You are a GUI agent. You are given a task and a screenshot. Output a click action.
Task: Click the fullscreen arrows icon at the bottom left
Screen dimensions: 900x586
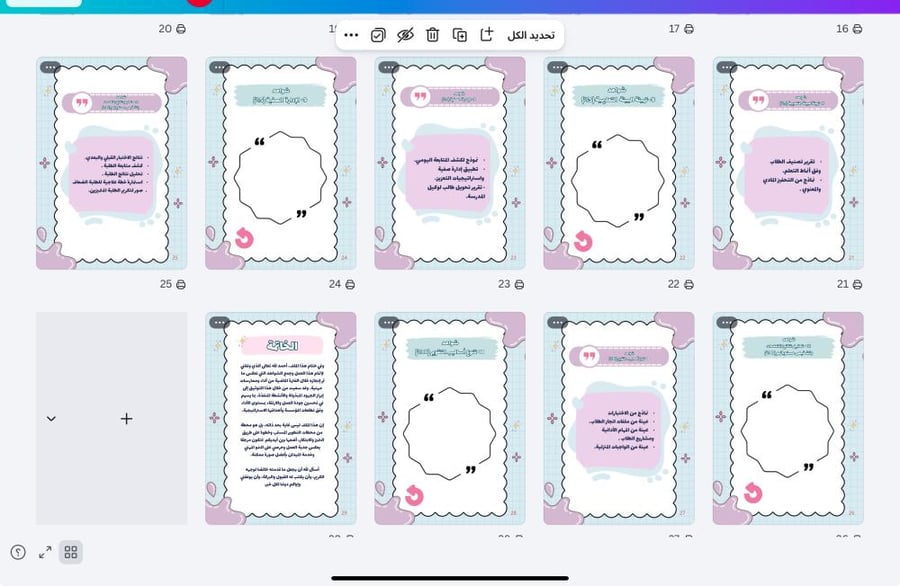tap(45, 552)
